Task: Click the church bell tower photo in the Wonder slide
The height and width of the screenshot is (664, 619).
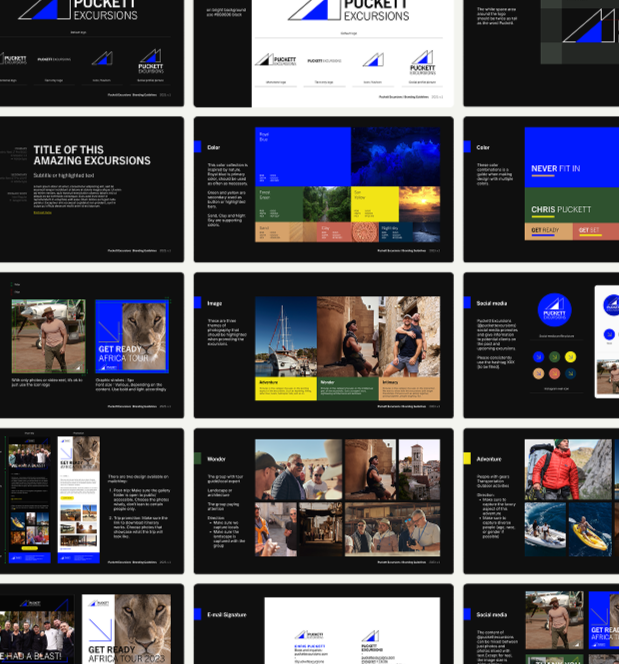Action: pos(419,470)
